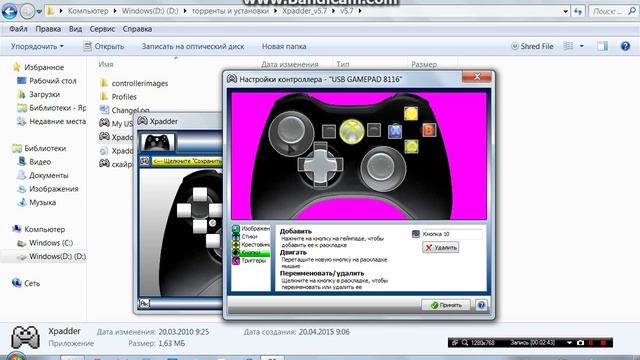Viewport: 640px width, 360px height.
Task: Open recent locations dropdown next to nav arrows
Action: (39, 11)
